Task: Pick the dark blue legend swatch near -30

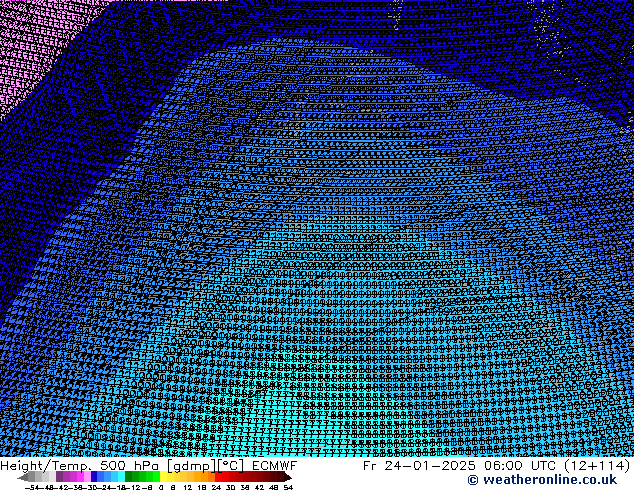Action: [94, 476]
